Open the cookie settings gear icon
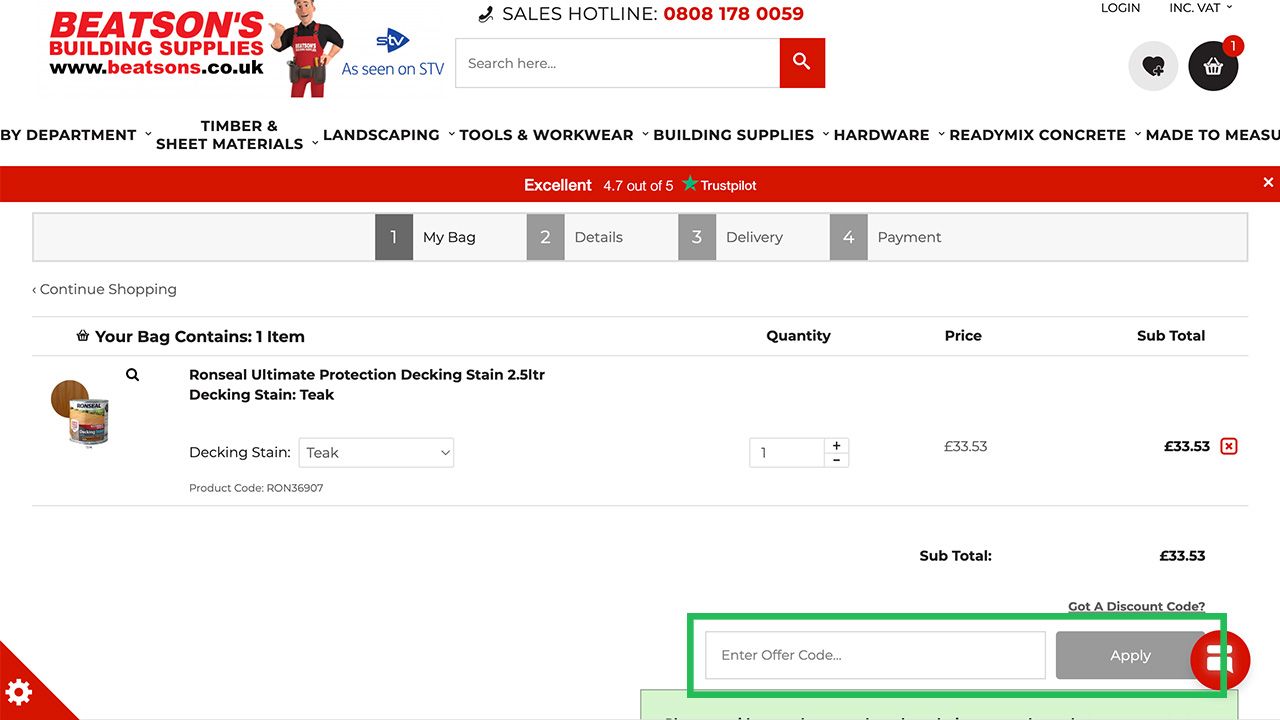Image resolution: width=1280 pixels, height=720 pixels. (19, 692)
